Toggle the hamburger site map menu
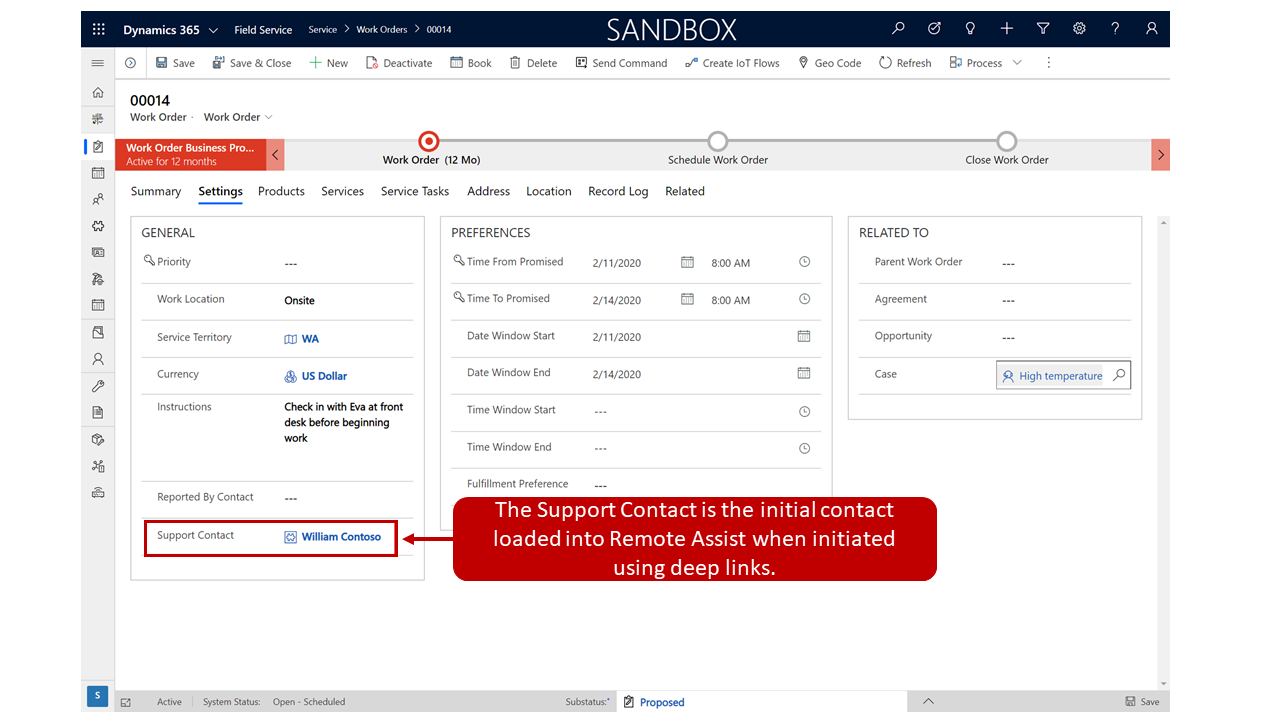Viewport: 1280px width, 720px height. 98,63
